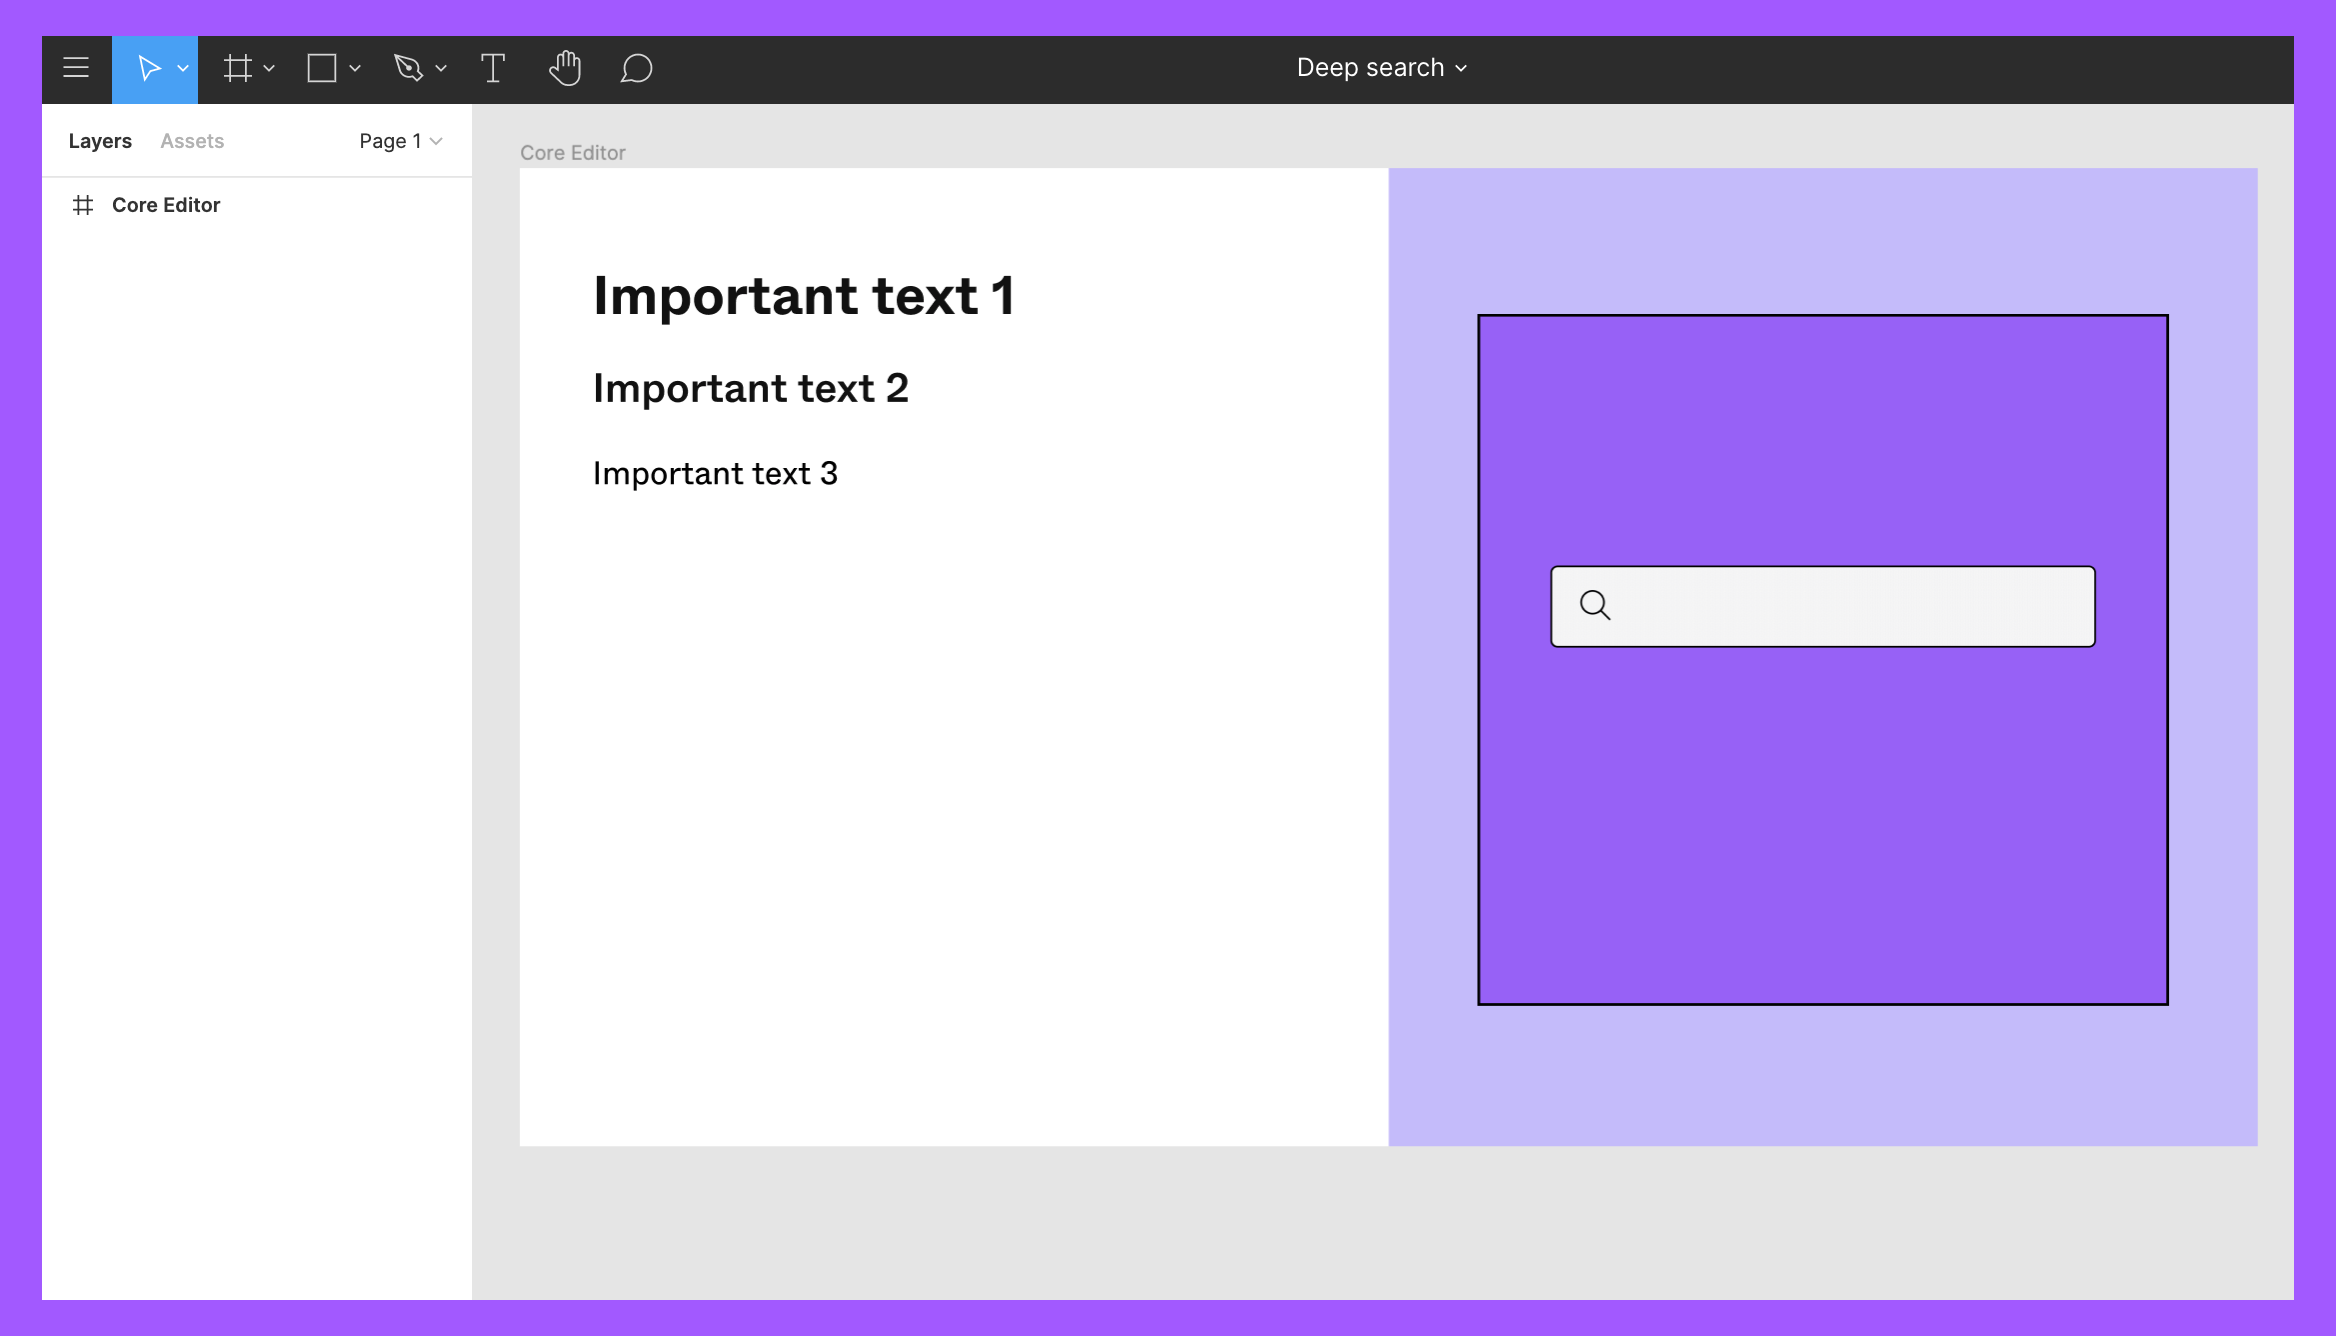Select the Frame tool
The width and height of the screenshot is (2336, 1336).
point(237,68)
